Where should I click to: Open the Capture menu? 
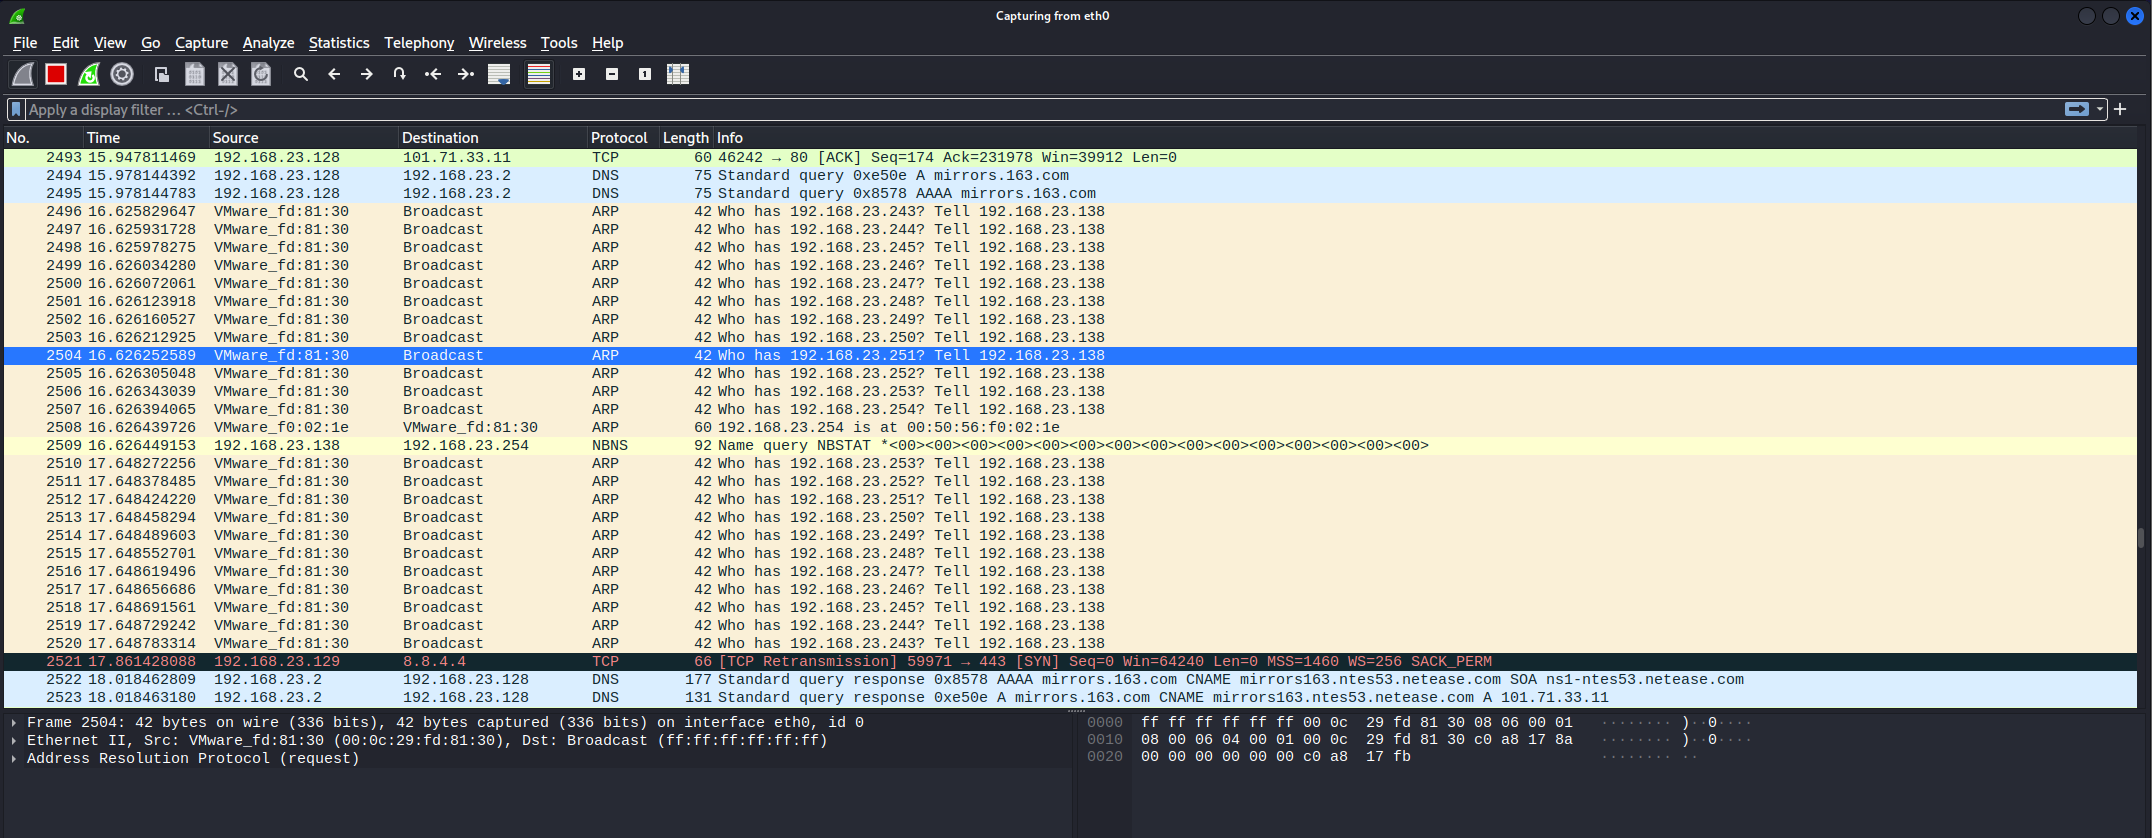tap(201, 43)
